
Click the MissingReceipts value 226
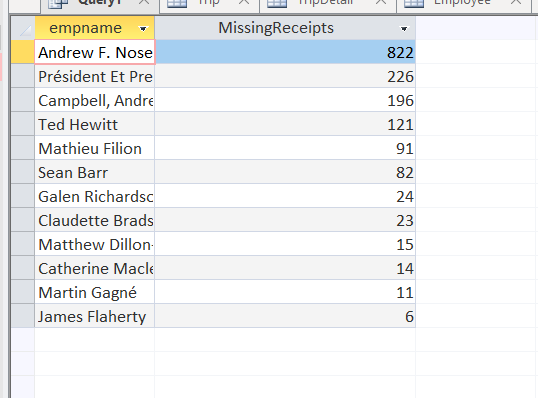click(285, 76)
